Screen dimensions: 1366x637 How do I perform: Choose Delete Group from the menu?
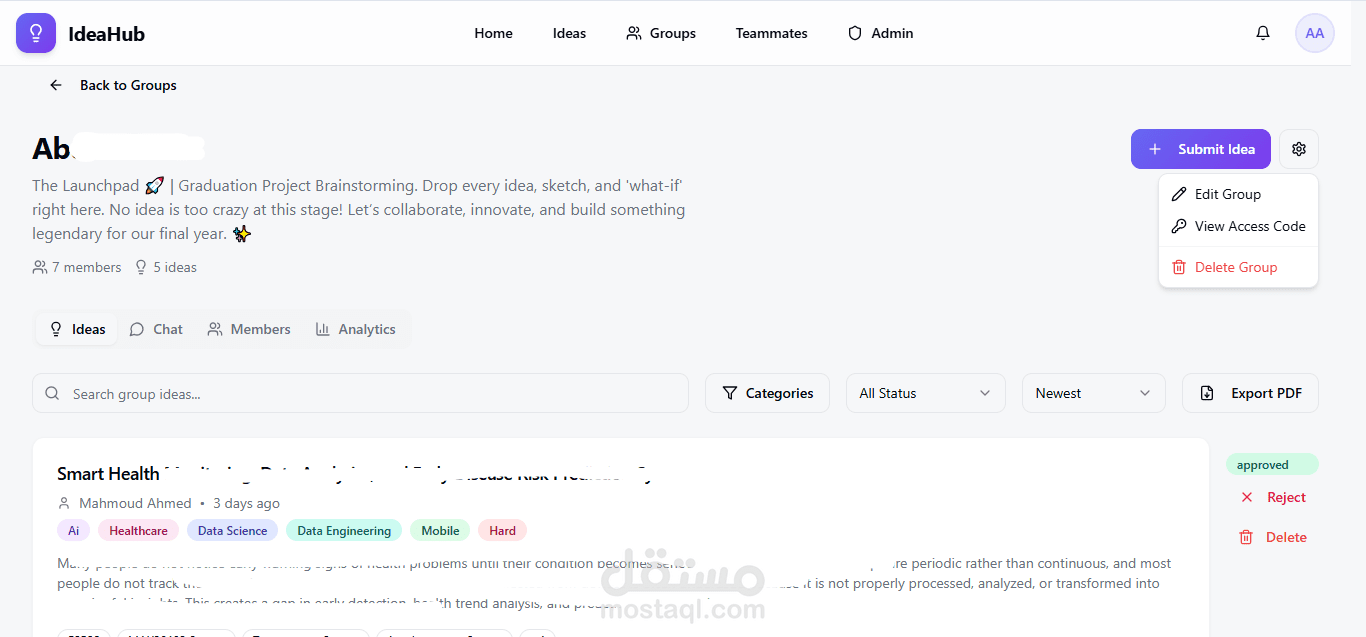[x=1238, y=267]
